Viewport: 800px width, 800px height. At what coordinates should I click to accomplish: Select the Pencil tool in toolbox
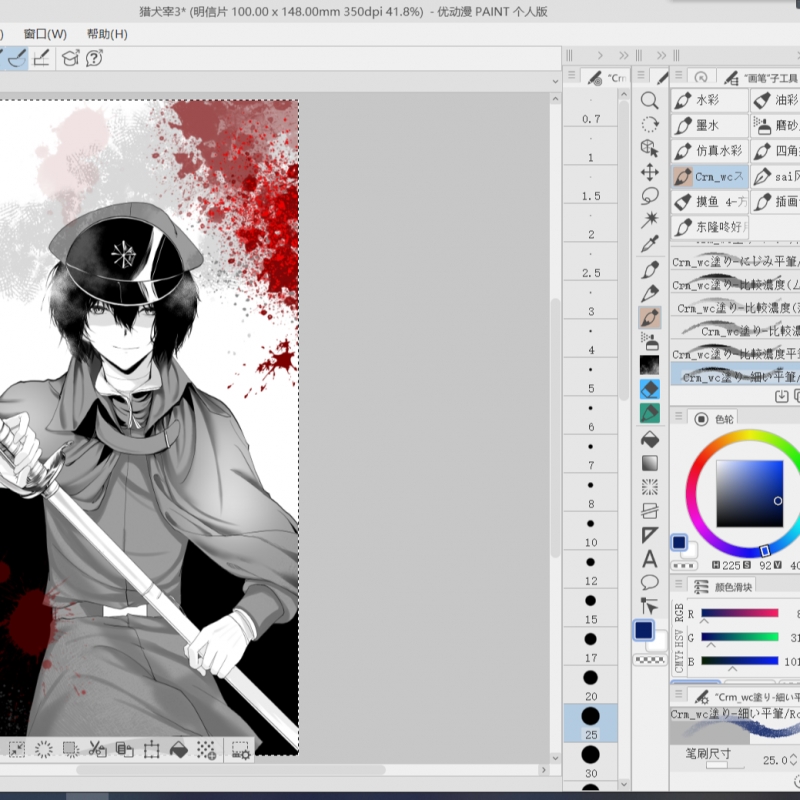pos(649,293)
